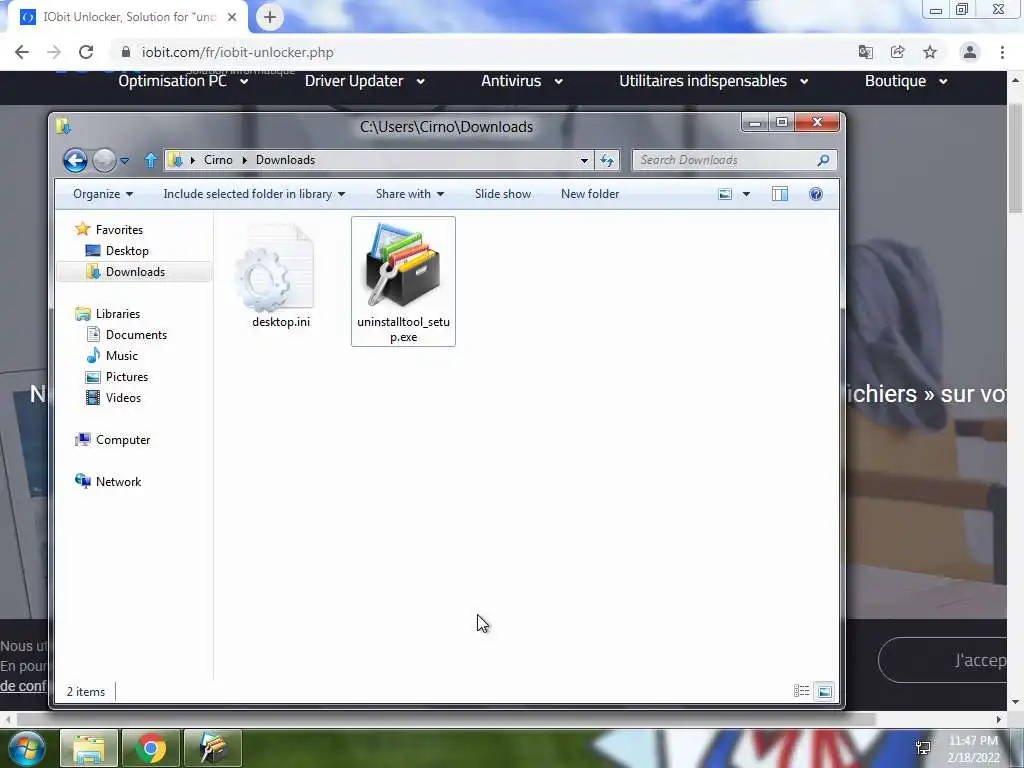
Task: Click the J'accepte cookie button
Action: (x=943, y=660)
